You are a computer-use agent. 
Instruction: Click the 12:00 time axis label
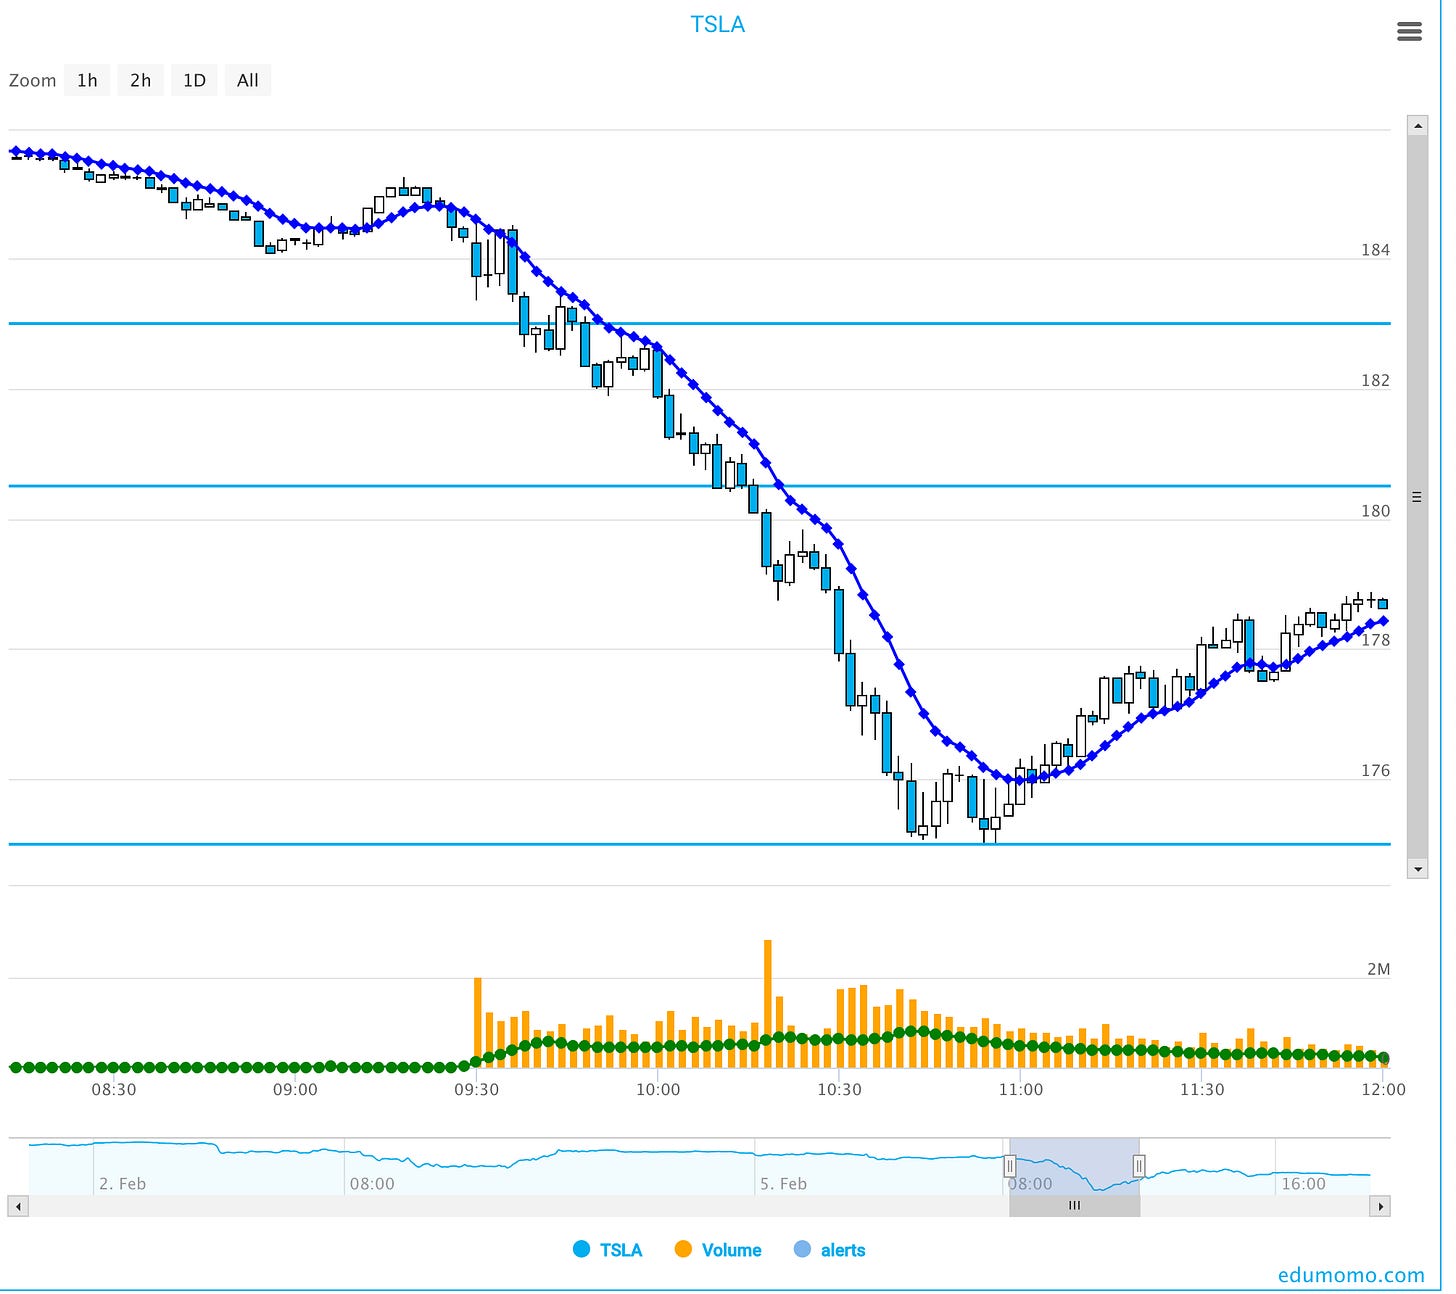(x=1383, y=1090)
